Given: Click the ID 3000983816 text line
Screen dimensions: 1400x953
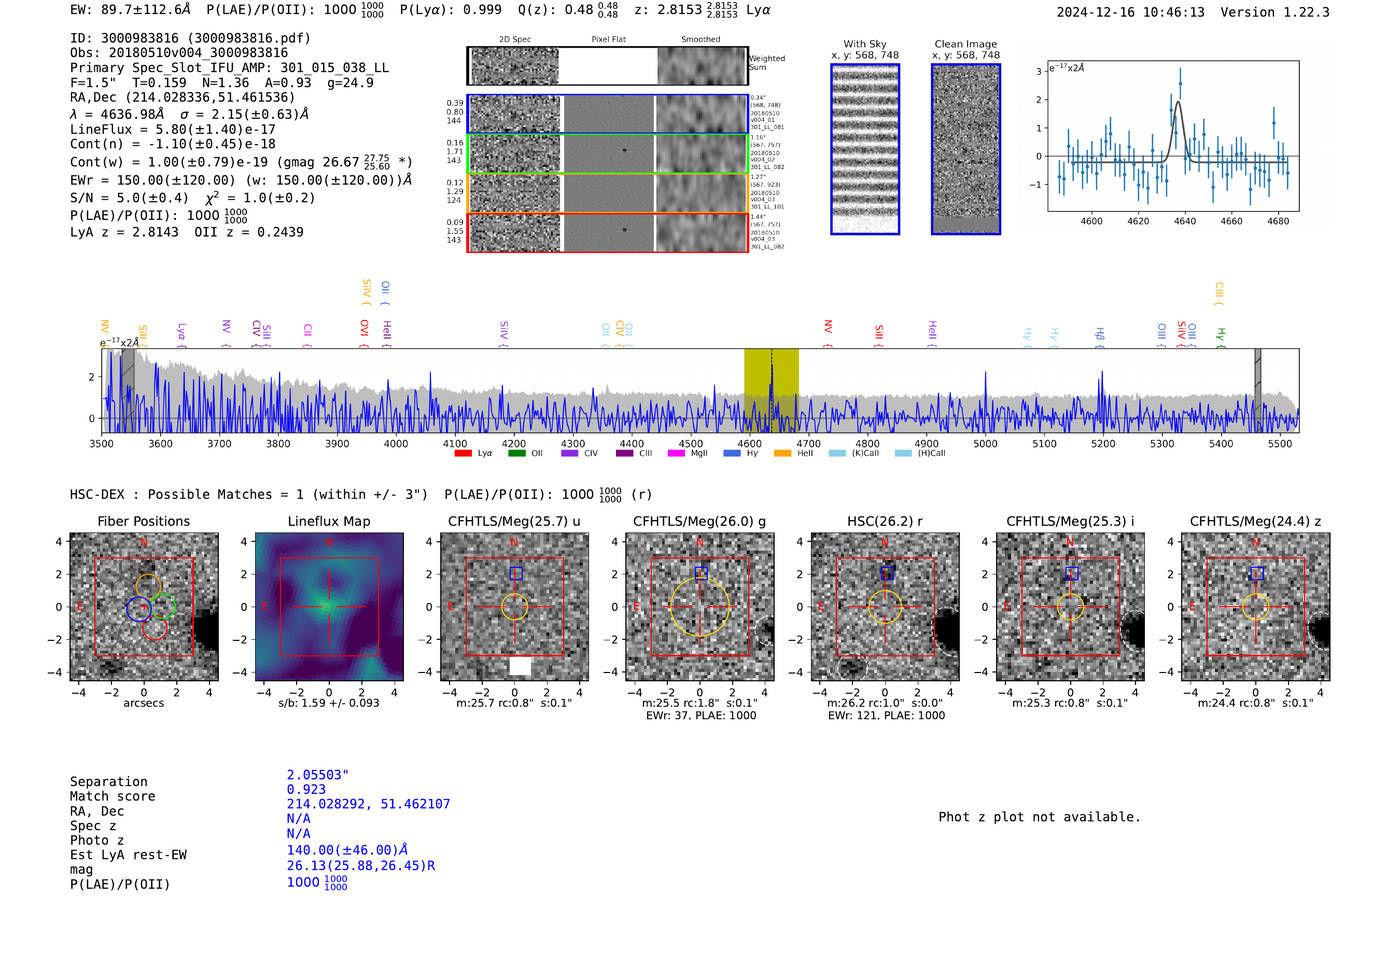Looking at the screenshot, I should pos(190,38).
